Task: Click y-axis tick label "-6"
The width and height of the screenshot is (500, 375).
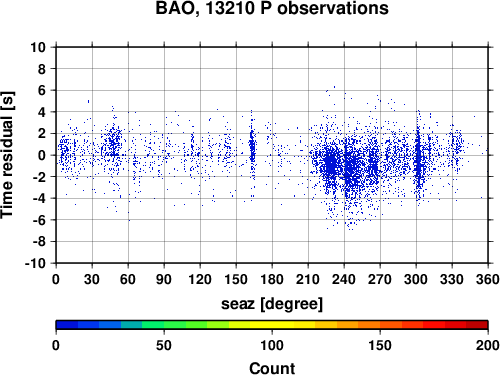Action: (x=39, y=220)
